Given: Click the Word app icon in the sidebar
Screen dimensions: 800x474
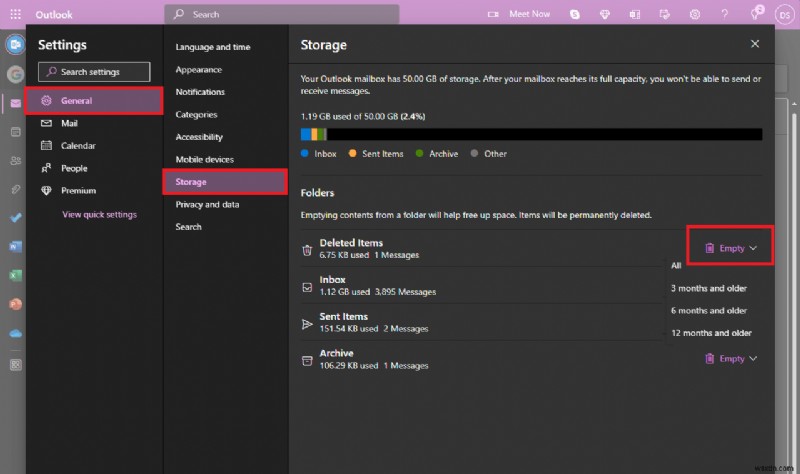Looking at the screenshot, I should 15,246.
